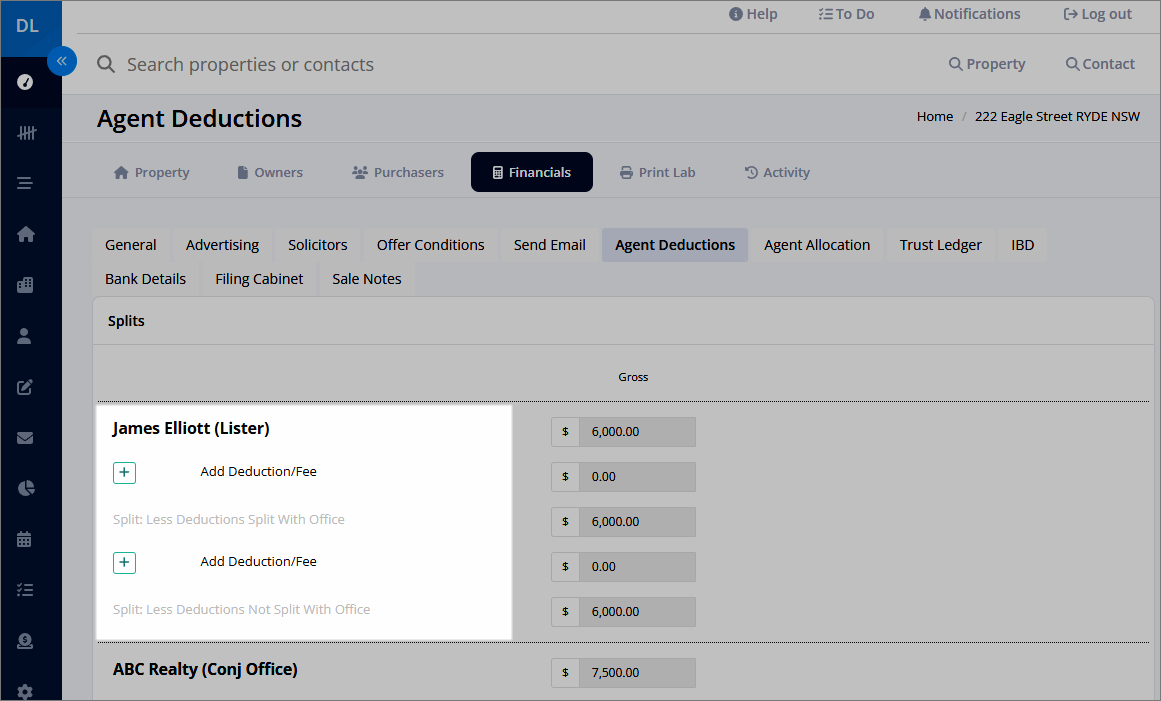Switch to the Agent Allocation tab
The height and width of the screenshot is (701, 1161).
(817, 245)
